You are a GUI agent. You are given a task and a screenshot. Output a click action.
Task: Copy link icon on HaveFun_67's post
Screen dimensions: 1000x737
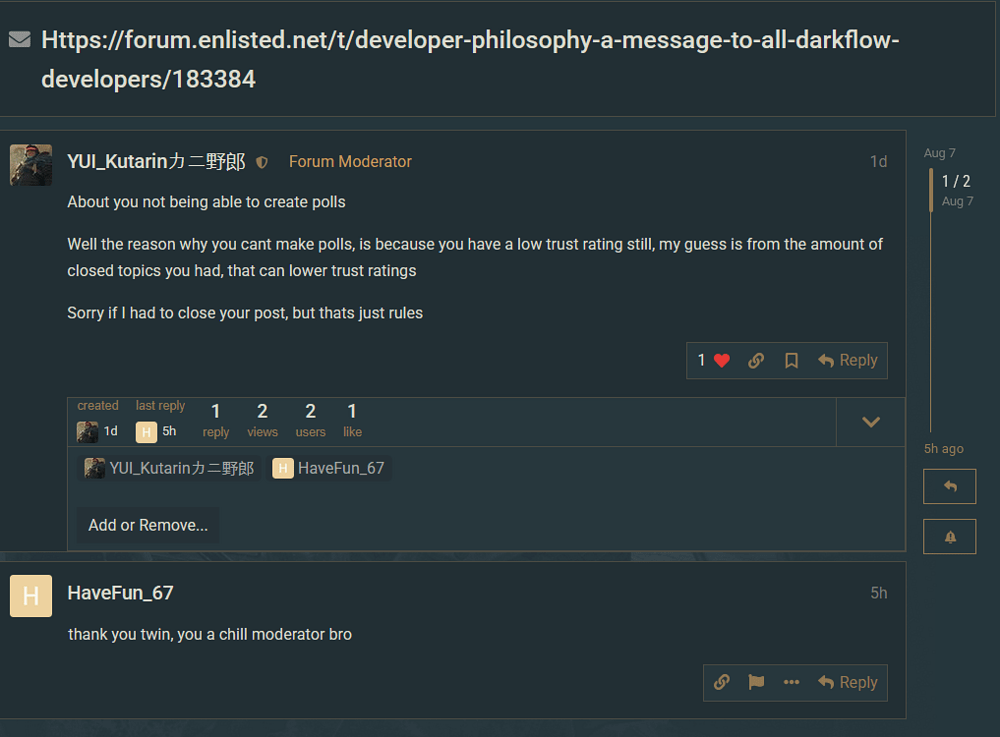click(721, 683)
